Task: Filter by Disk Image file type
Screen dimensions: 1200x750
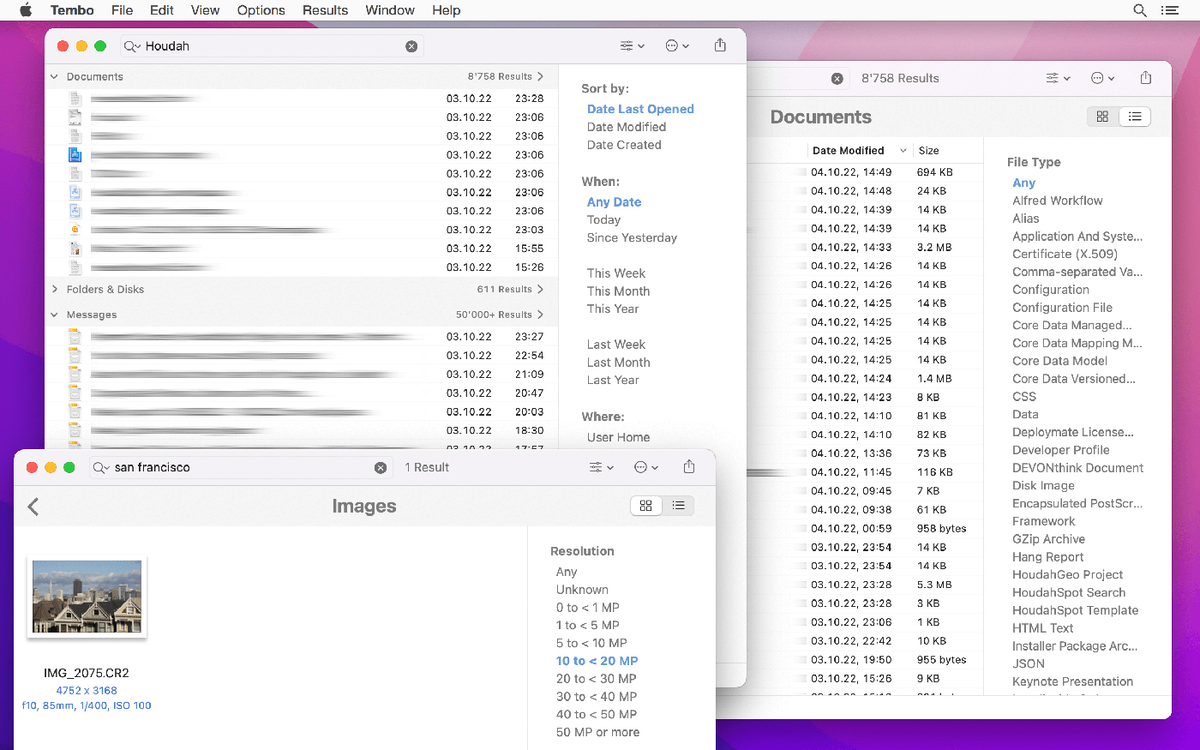Action: [1043, 486]
